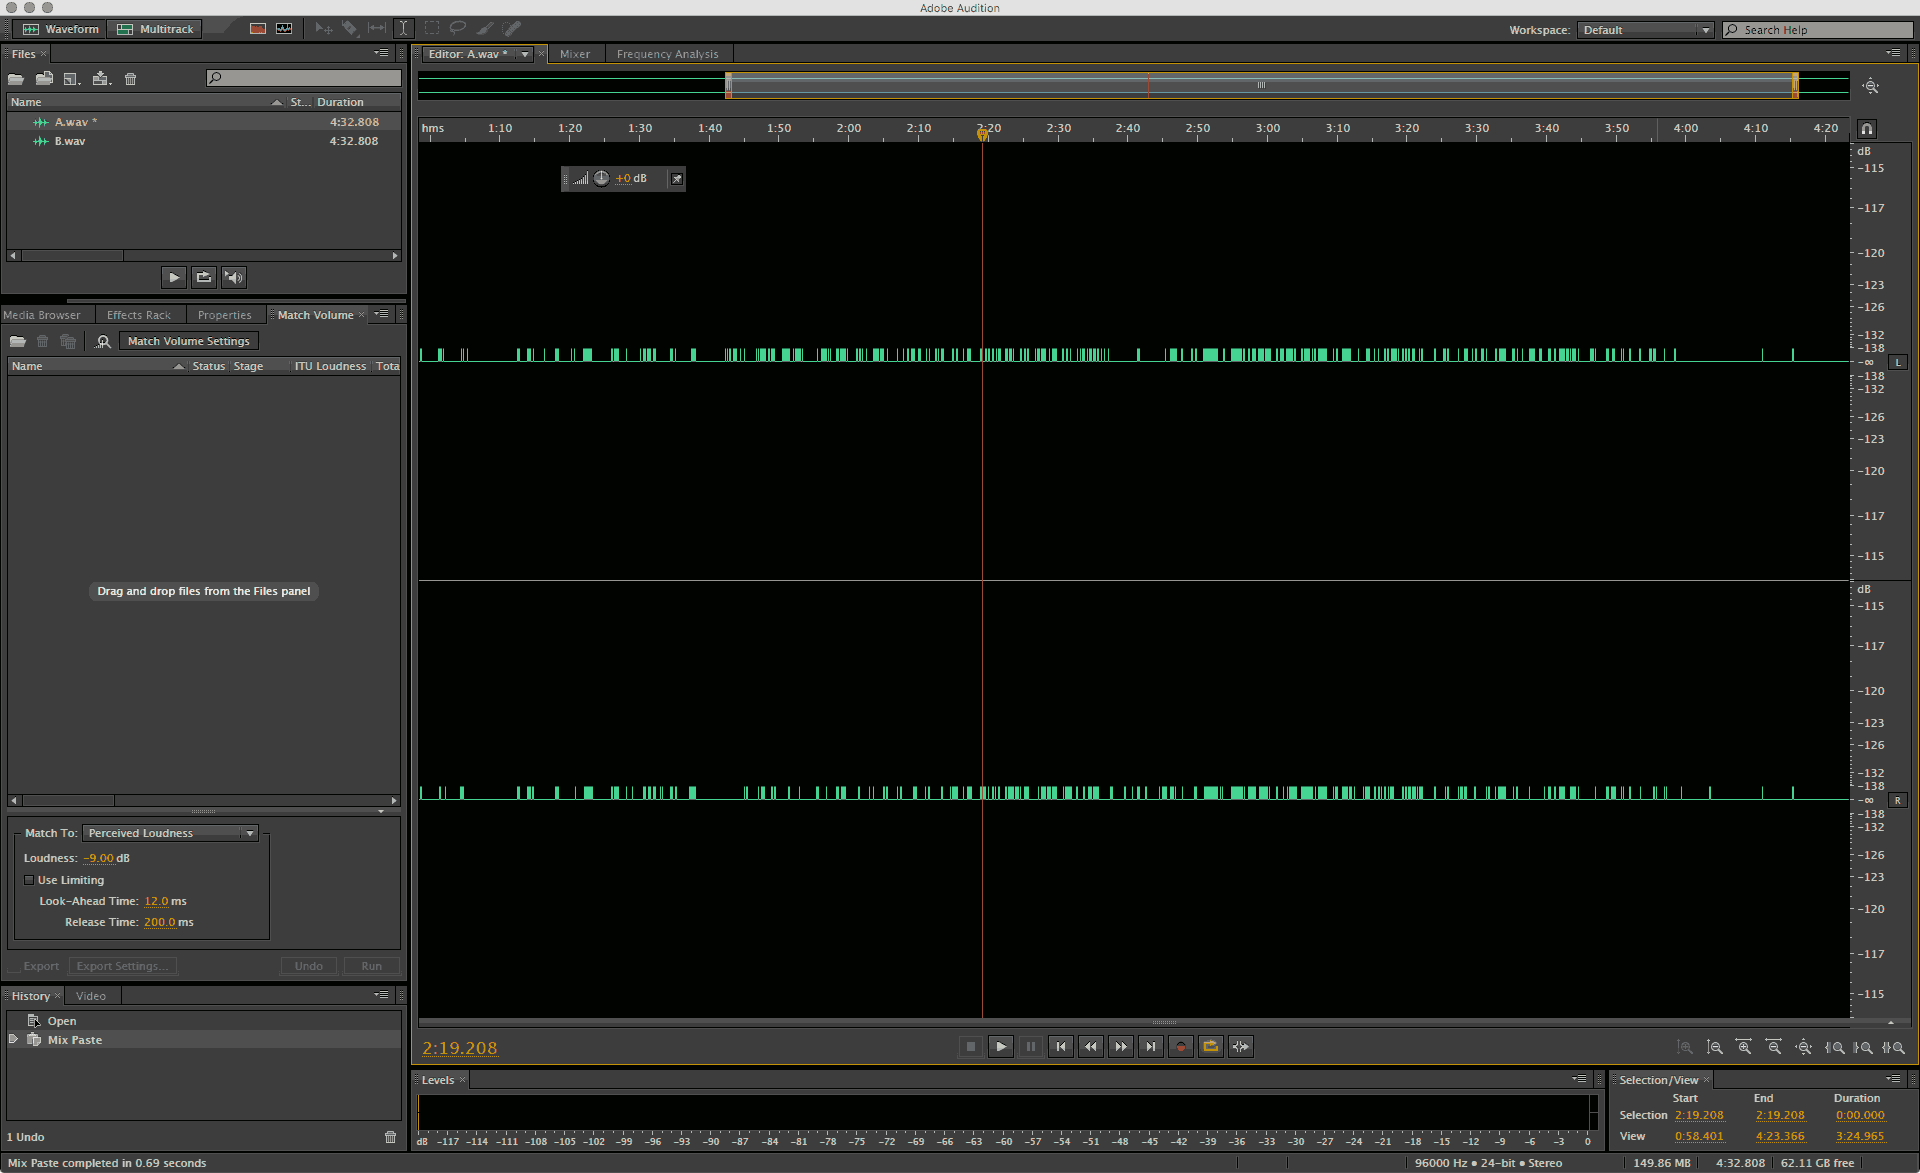Select the Open history entry
The image size is (1920, 1173).
204,1021
